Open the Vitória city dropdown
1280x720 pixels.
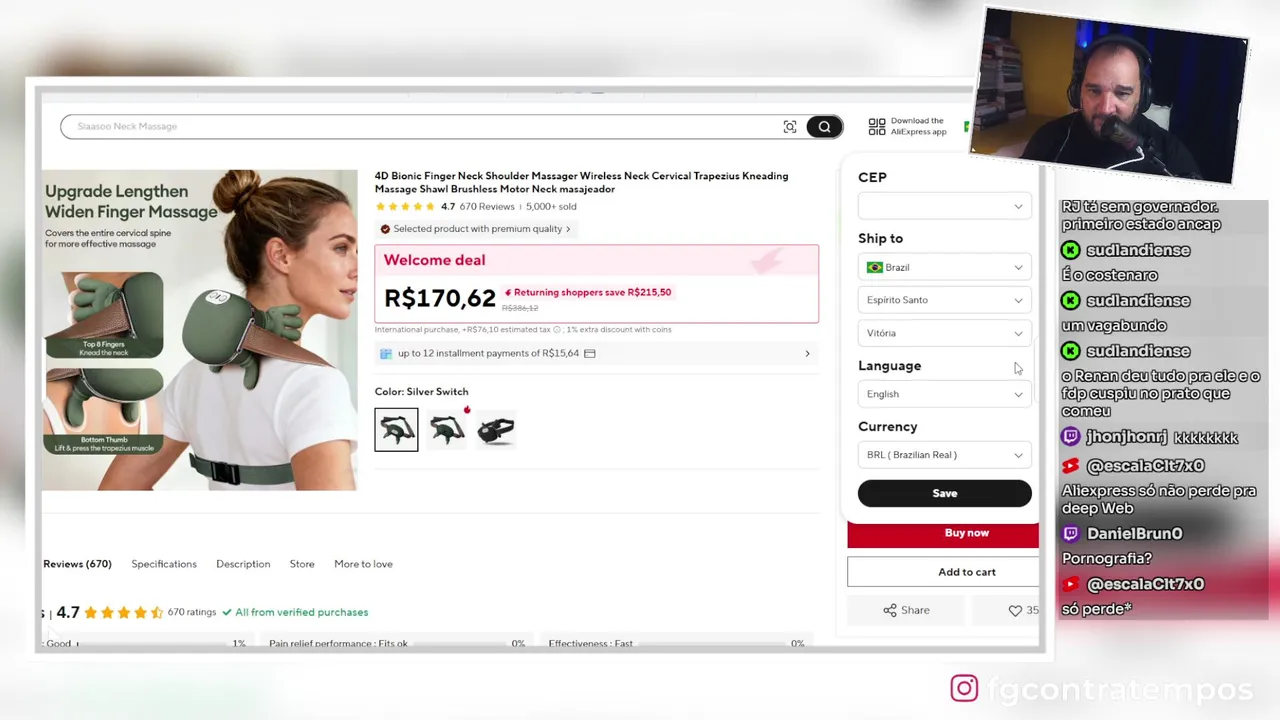click(x=944, y=333)
